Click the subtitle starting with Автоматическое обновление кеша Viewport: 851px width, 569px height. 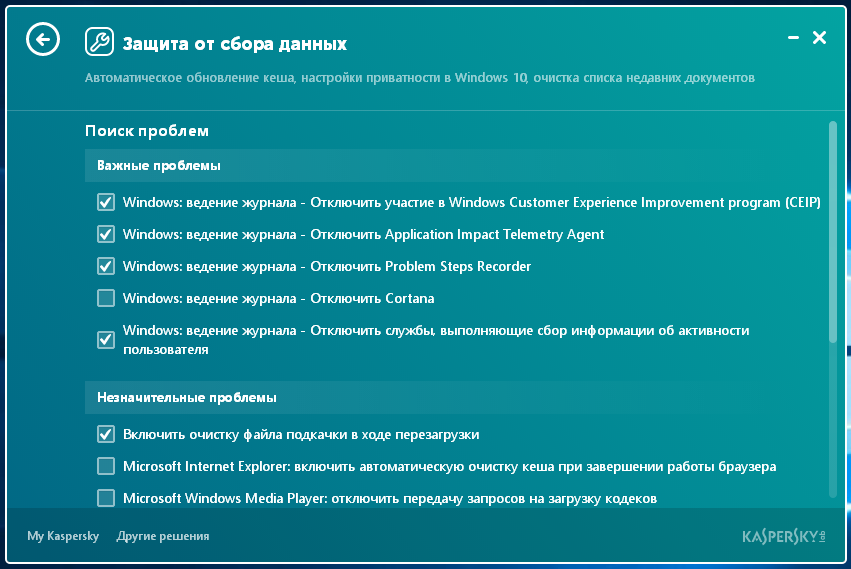click(420, 78)
